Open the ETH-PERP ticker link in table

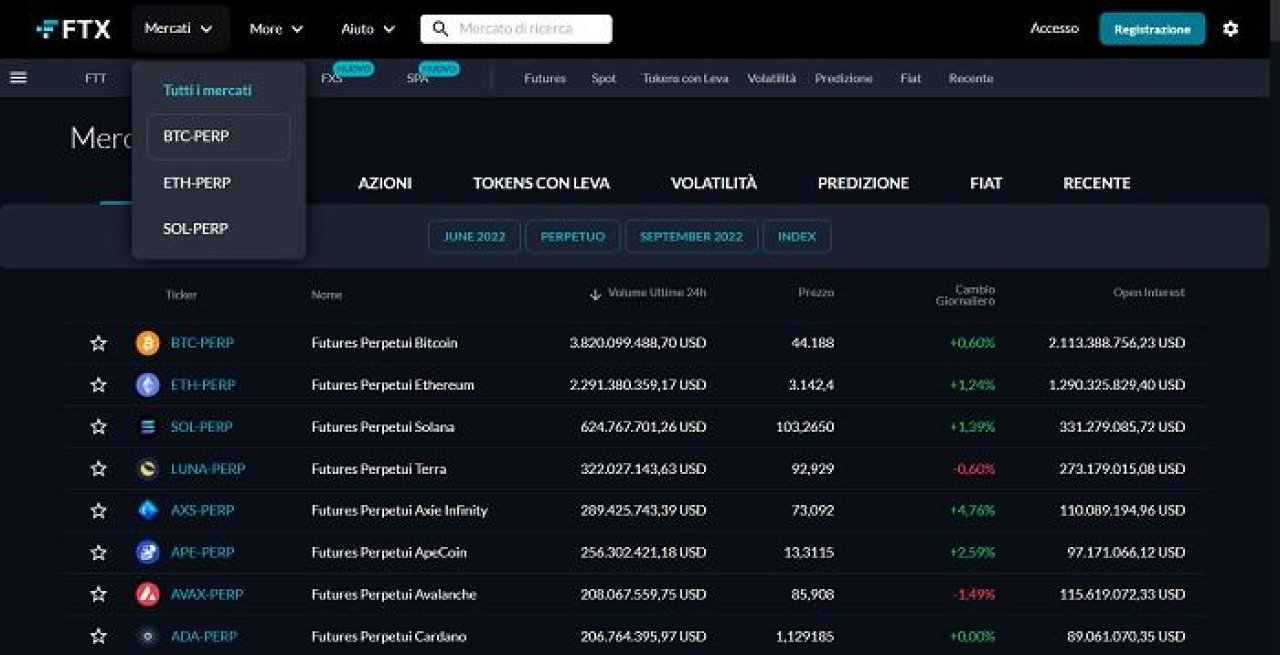pos(203,385)
